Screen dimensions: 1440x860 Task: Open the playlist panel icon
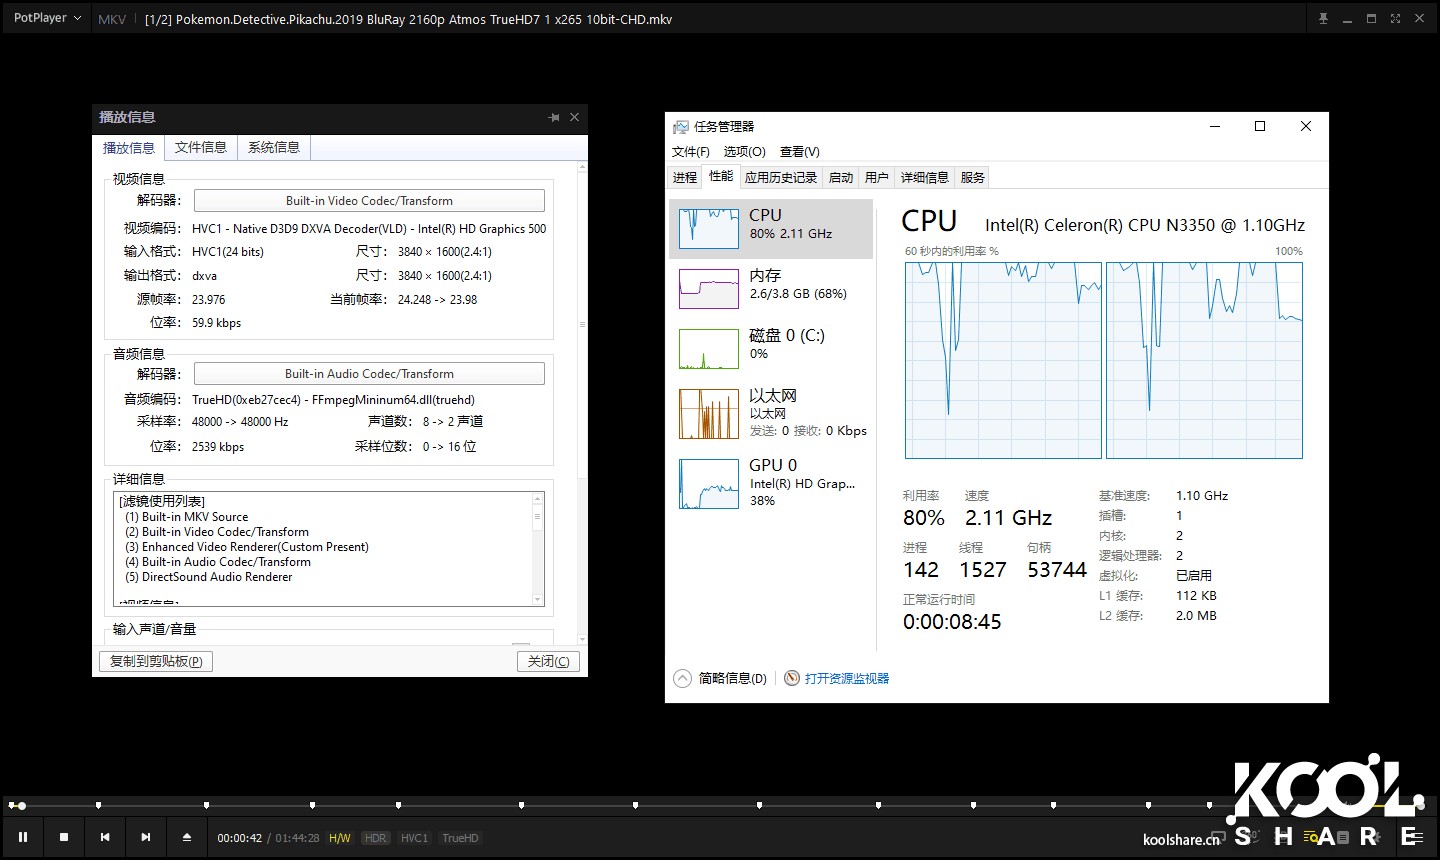coord(1413,837)
